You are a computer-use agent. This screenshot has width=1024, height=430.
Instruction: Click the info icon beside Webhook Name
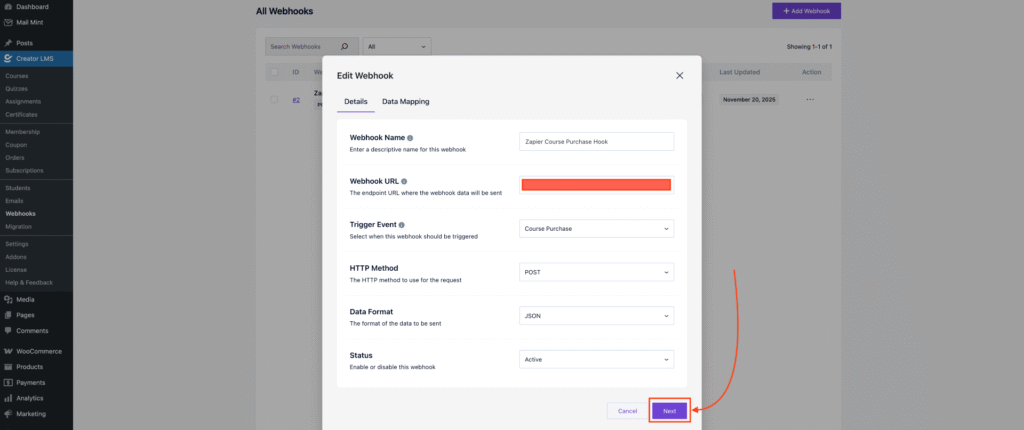click(x=410, y=138)
